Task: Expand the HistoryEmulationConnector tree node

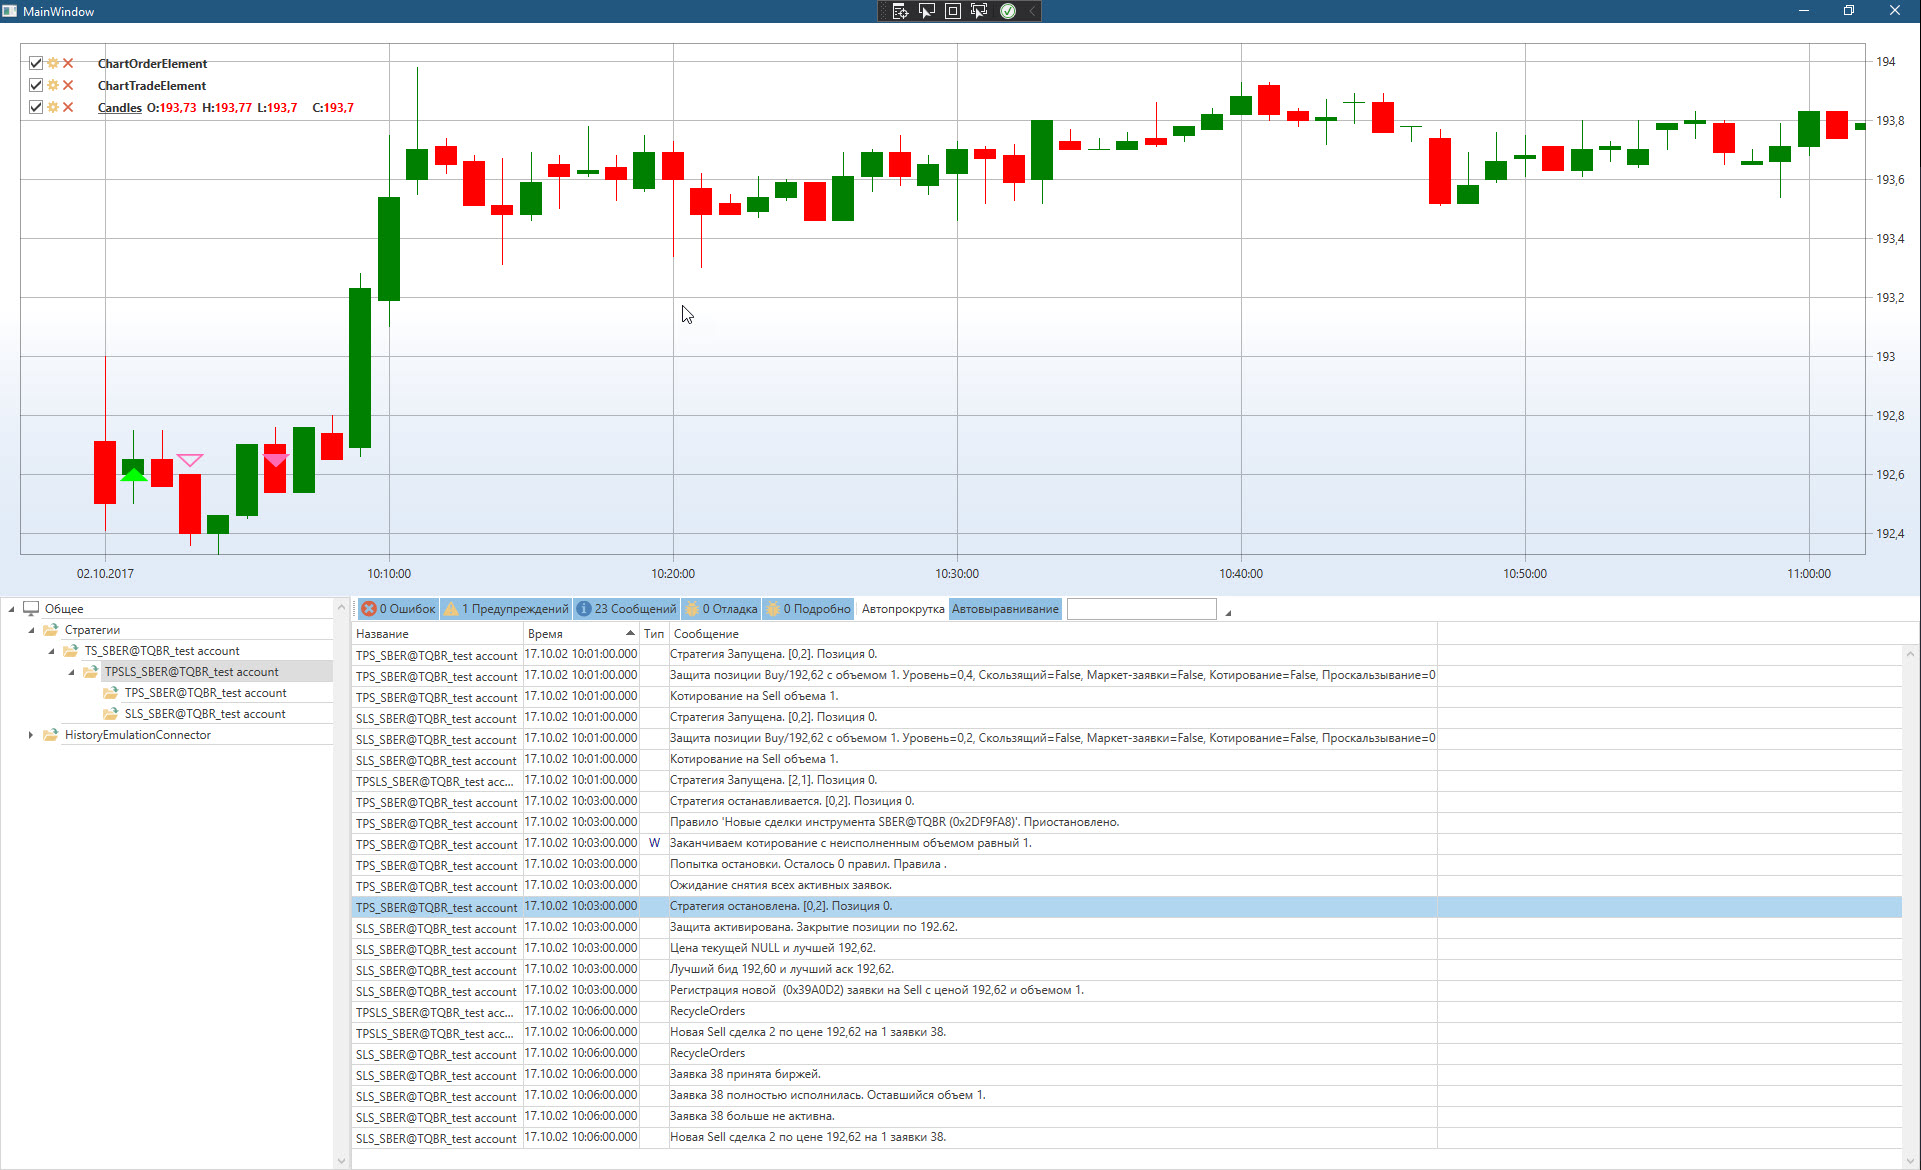Action: pos(31,735)
